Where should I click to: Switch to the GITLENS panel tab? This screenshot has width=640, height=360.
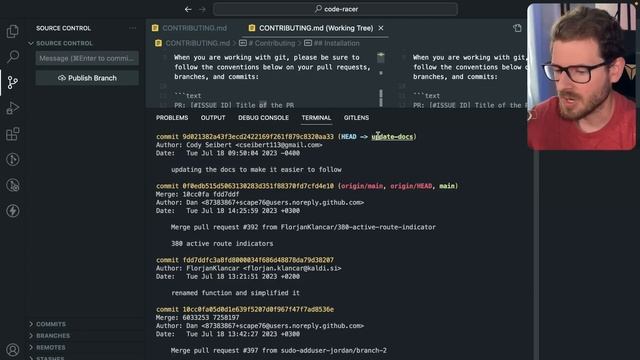point(356,118)
